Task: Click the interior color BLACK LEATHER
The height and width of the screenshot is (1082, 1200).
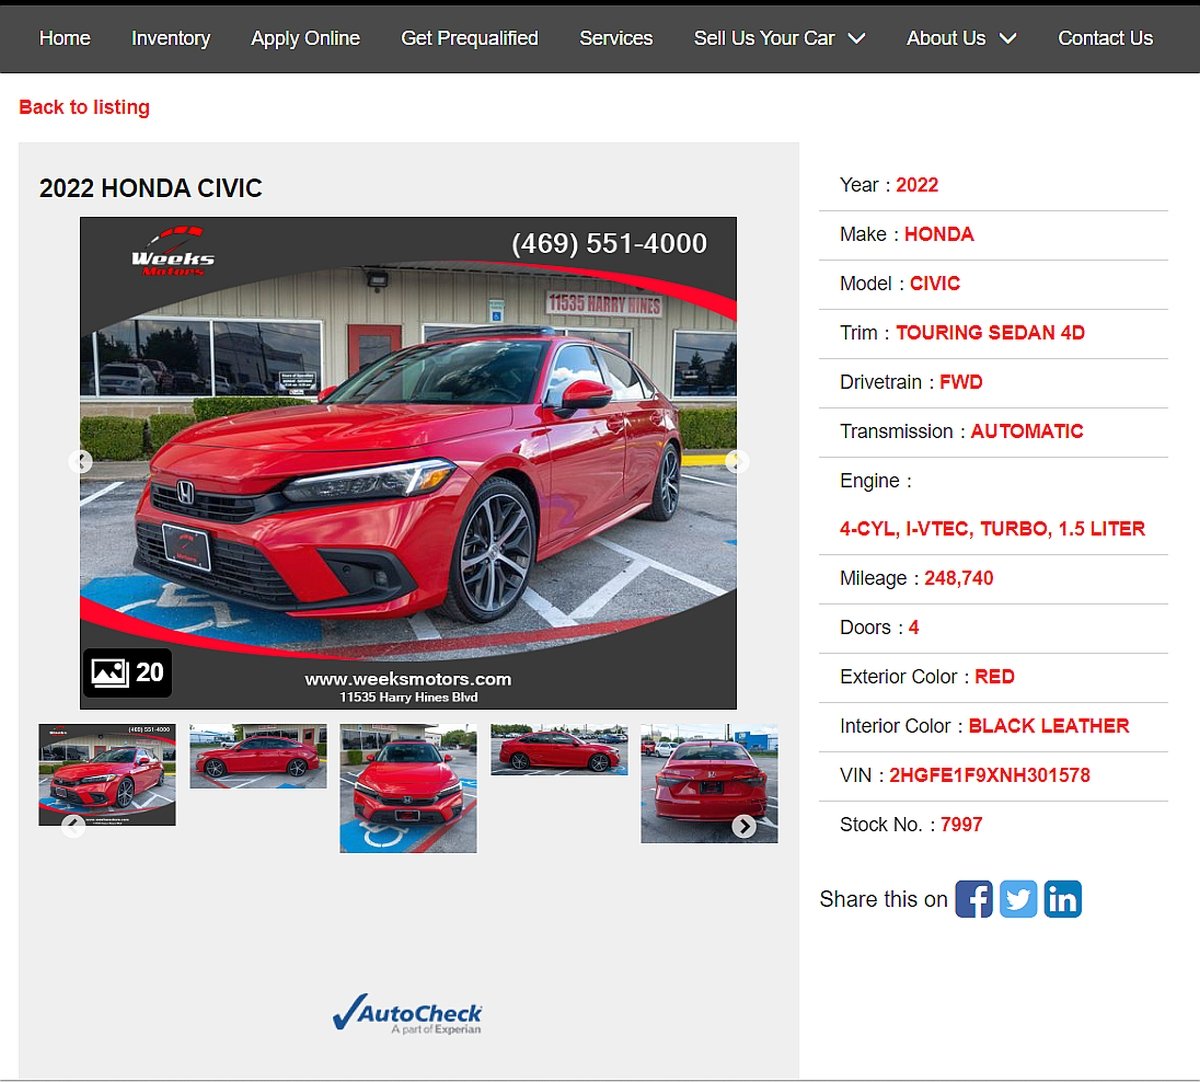Action: tap(1049, 726)
